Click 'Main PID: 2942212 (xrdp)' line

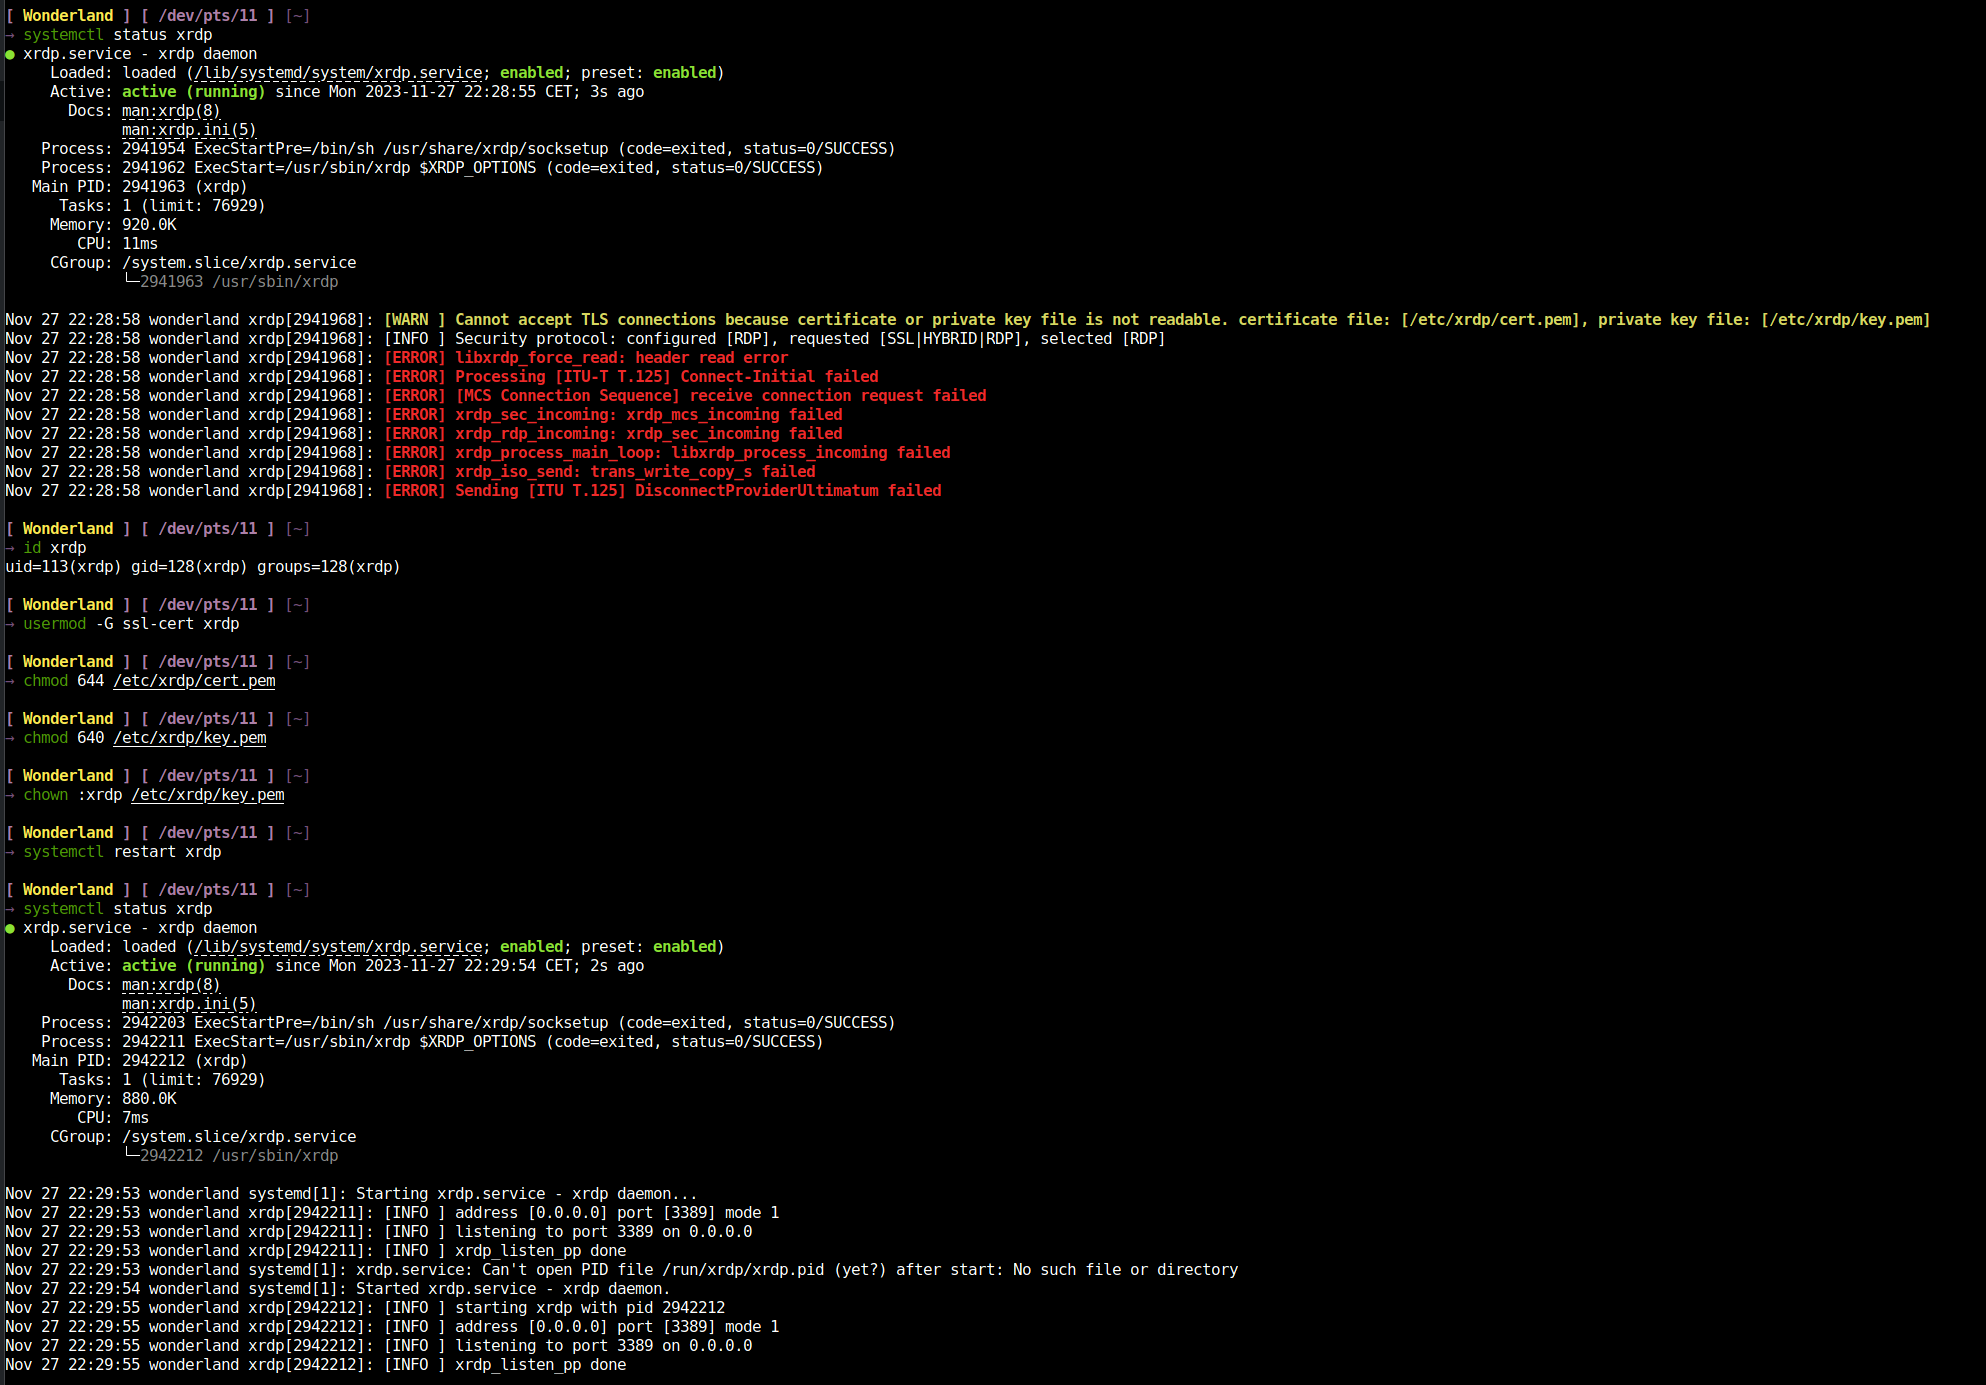[x=140, y=1061]
